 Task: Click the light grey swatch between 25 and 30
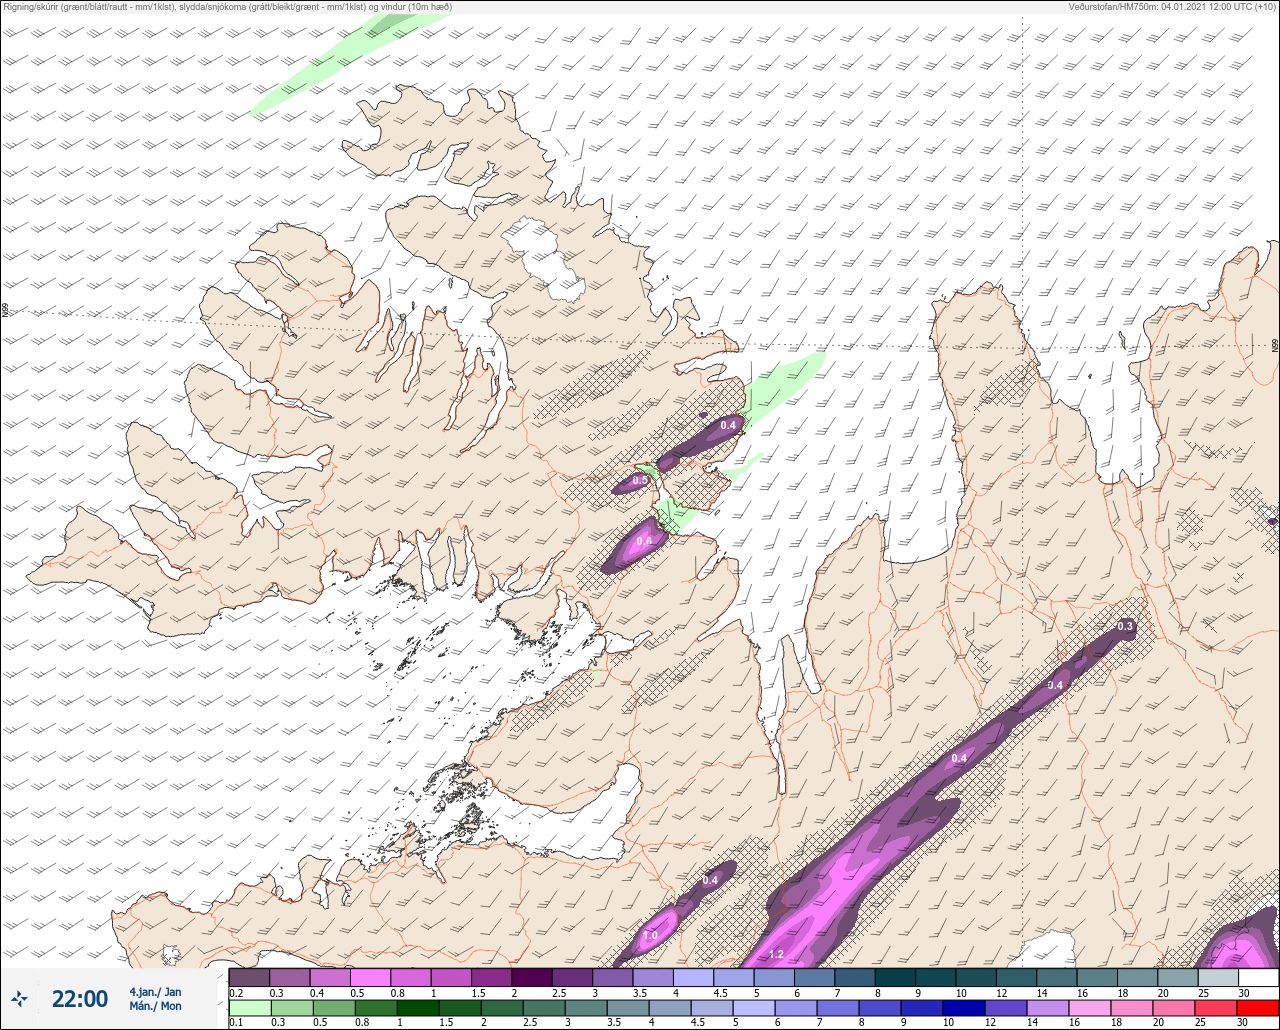[1217, 977]
